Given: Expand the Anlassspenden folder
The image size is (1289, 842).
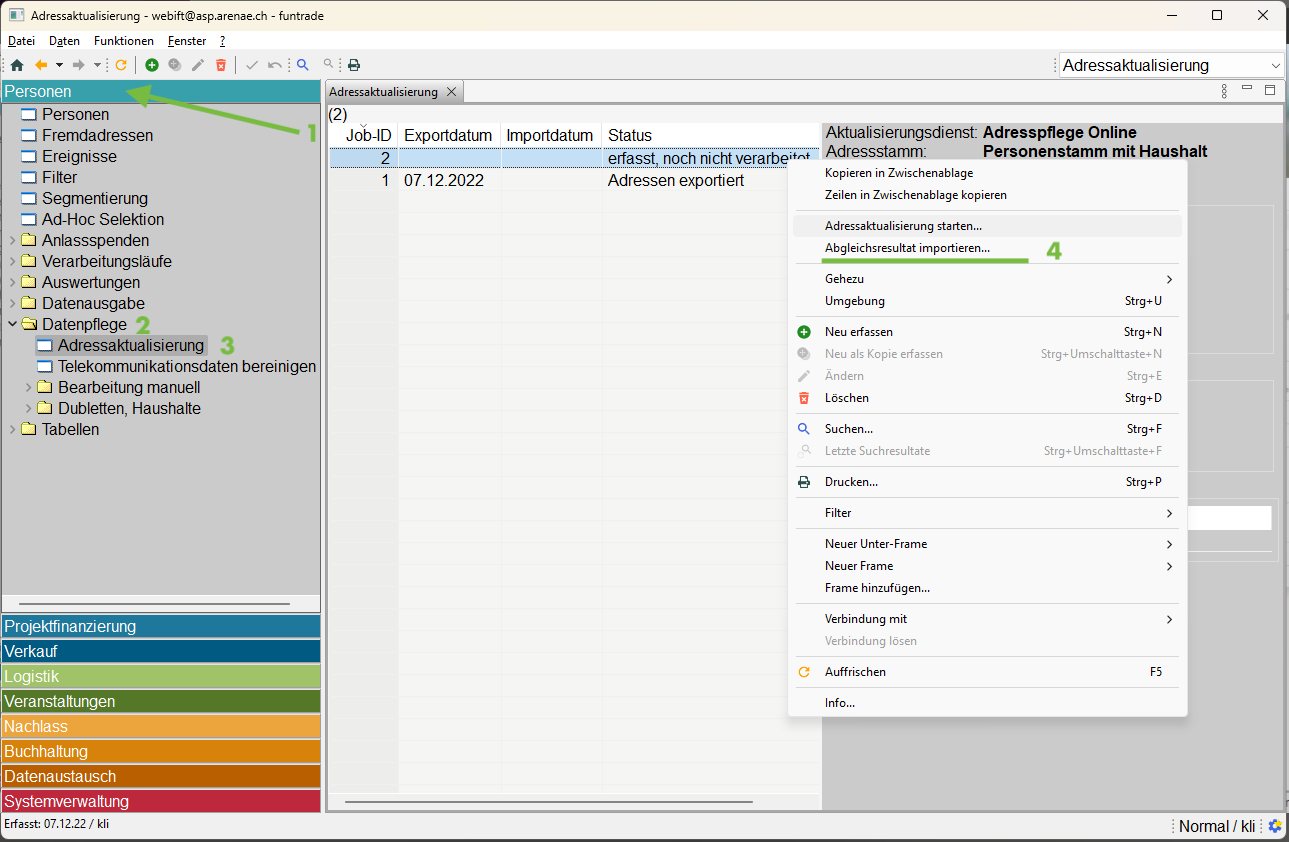Looking at the screenshot, I should click(13, 240).
